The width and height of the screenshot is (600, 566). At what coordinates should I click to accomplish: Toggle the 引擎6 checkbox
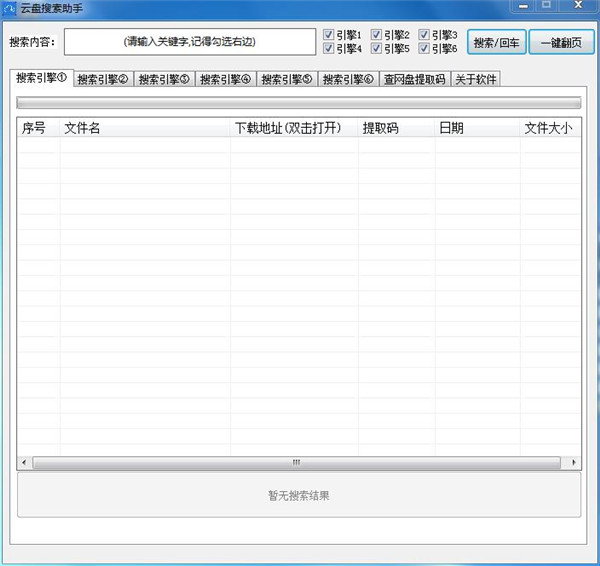pos(425,48)
